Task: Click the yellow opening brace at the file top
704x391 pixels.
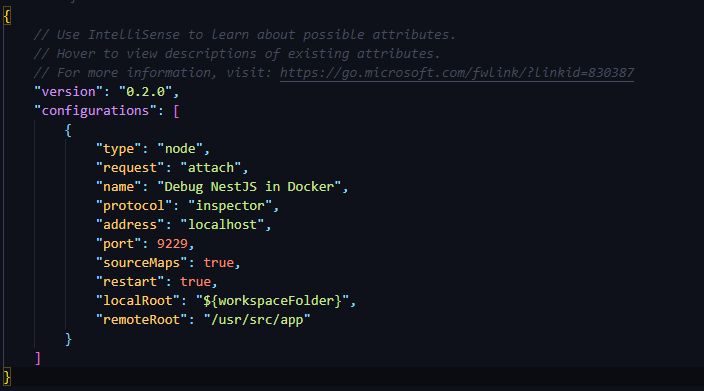Action: point(7,17)
